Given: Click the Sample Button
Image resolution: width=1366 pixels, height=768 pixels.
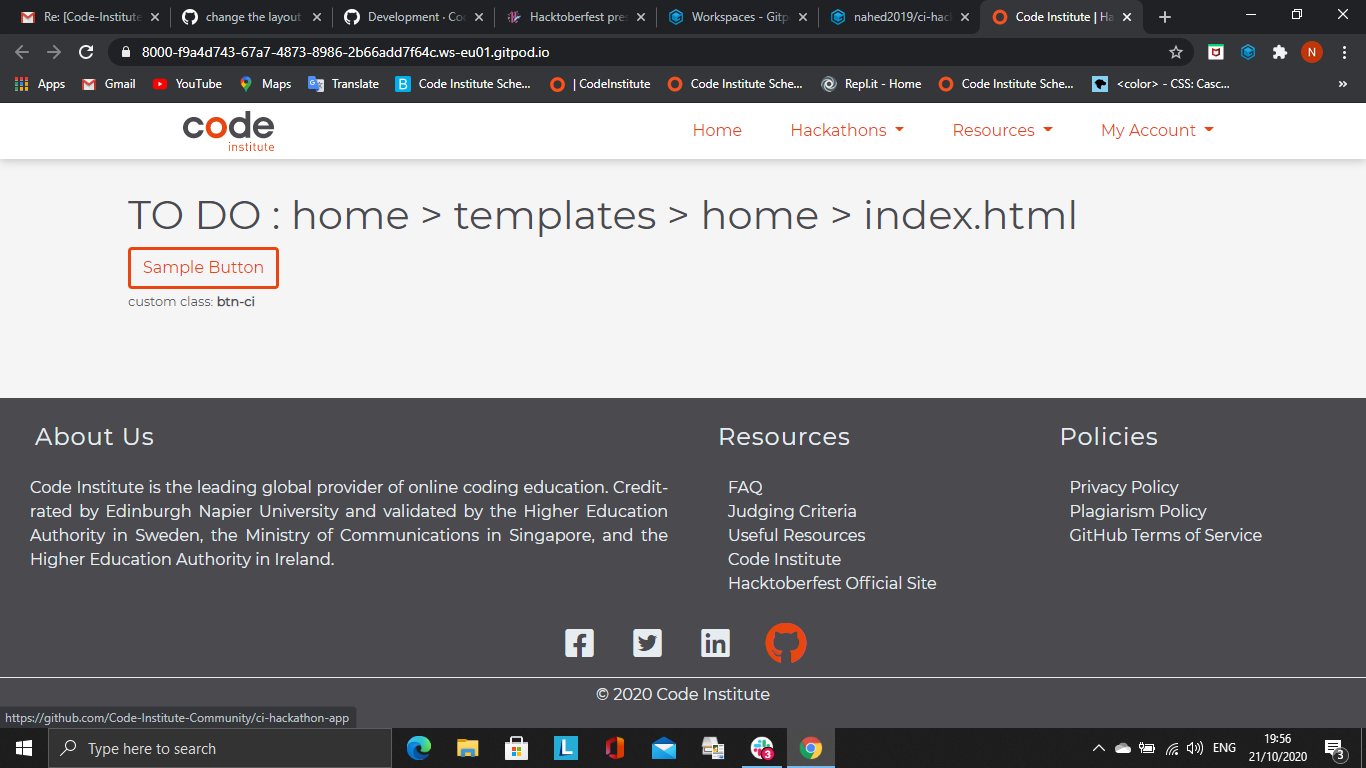Looking at the screenshot, I should pos(203,268).
